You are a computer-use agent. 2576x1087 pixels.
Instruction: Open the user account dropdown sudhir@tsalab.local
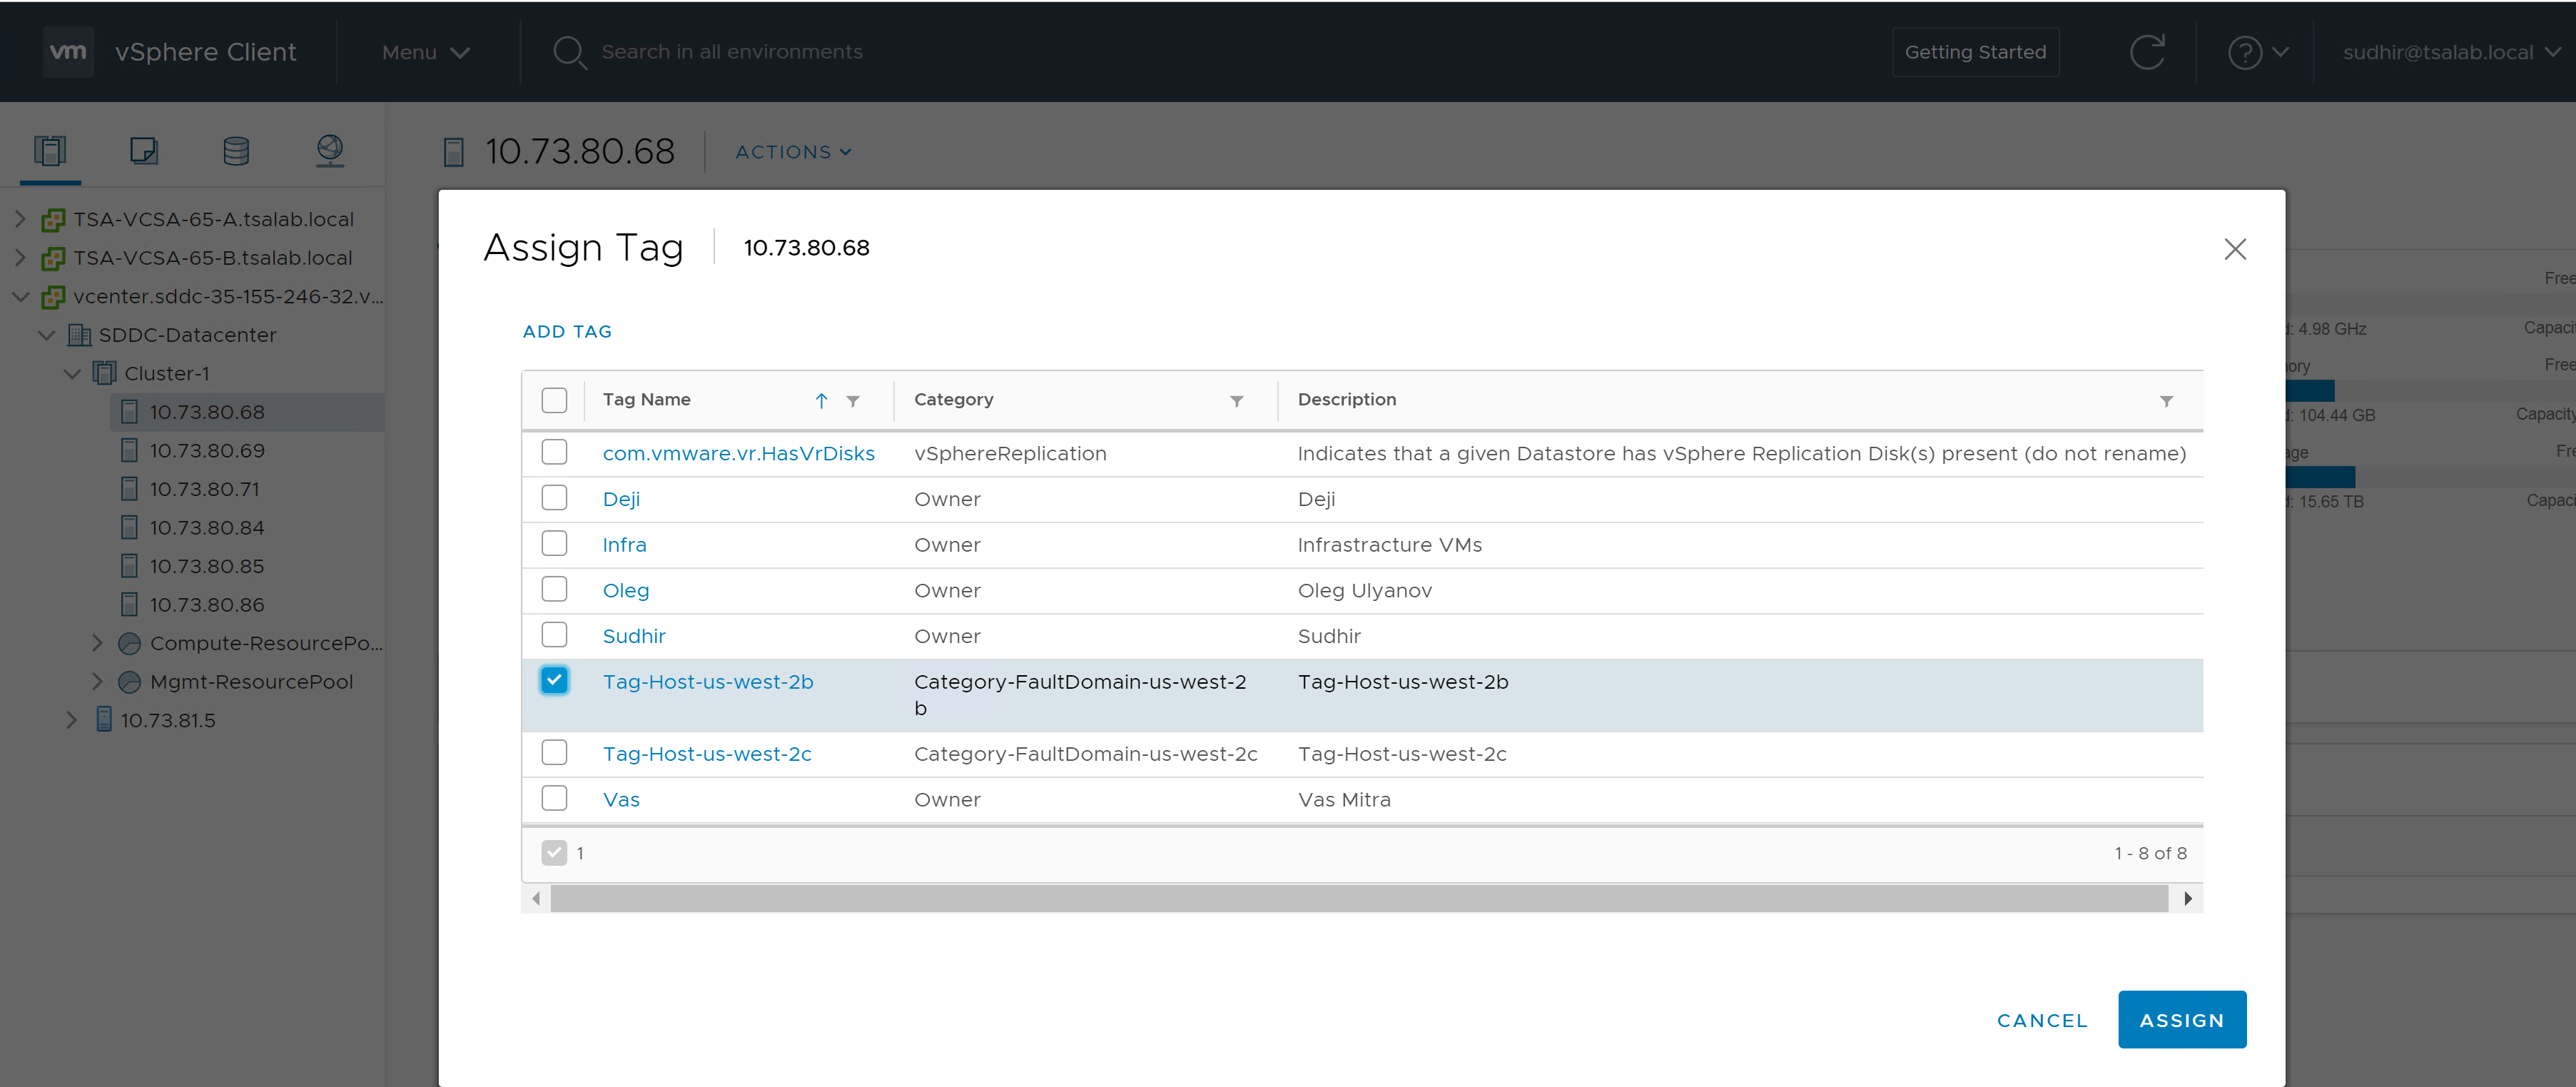click(x=2450, y=52)
